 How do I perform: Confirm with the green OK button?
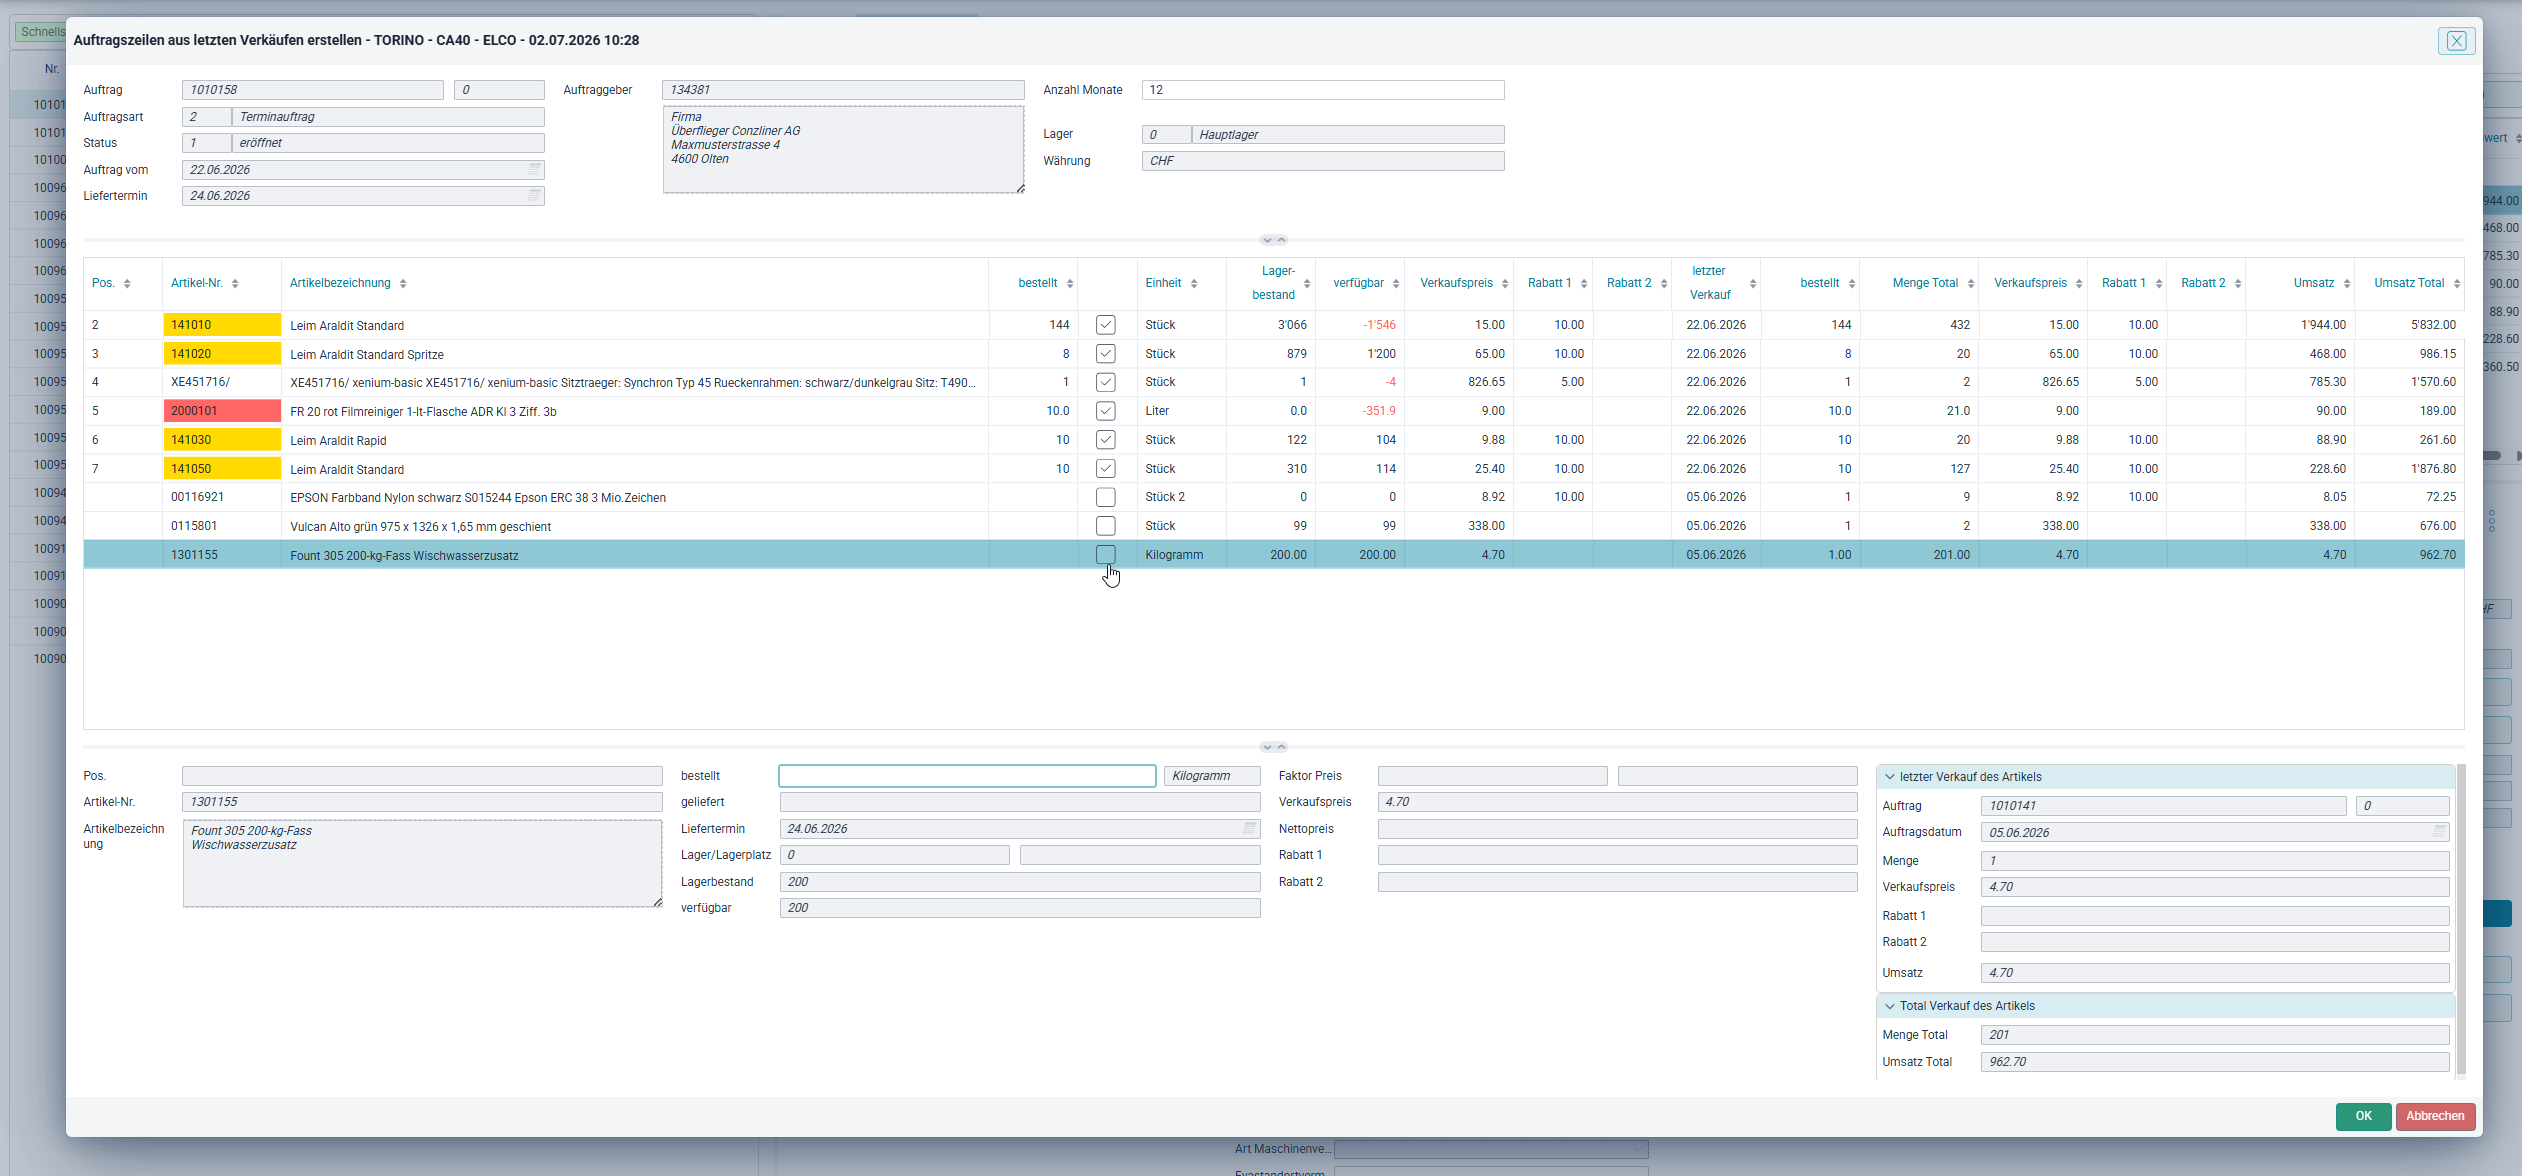(2363, 1116)
